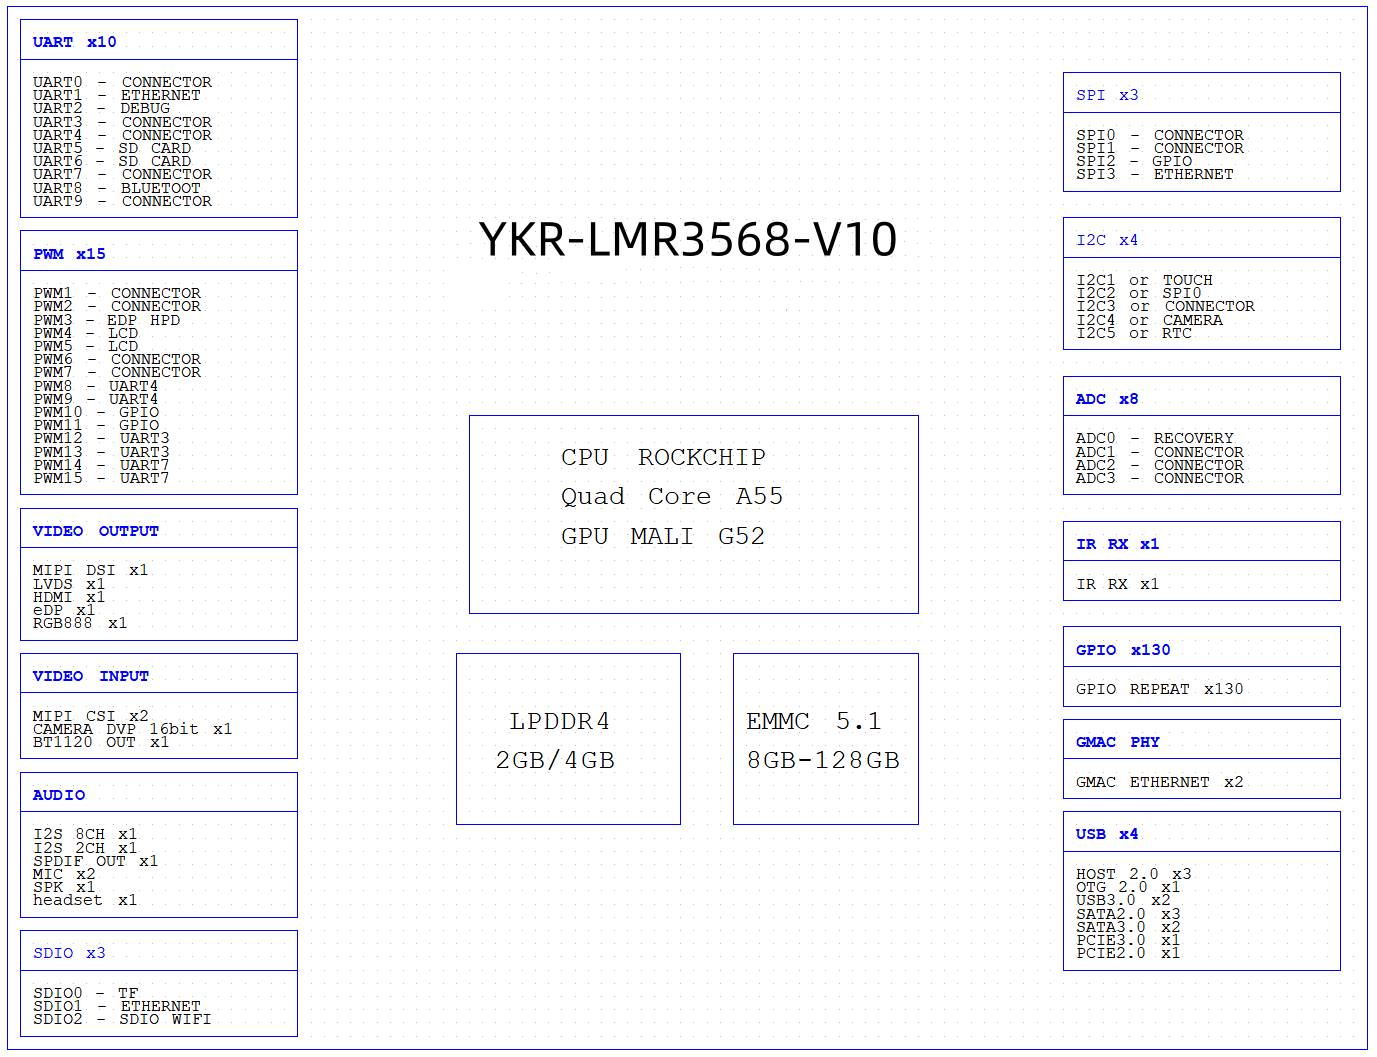Click the VIDEO INPUT section heading
Screen dimensions: 1377x1057
click(x=90, y=676)
